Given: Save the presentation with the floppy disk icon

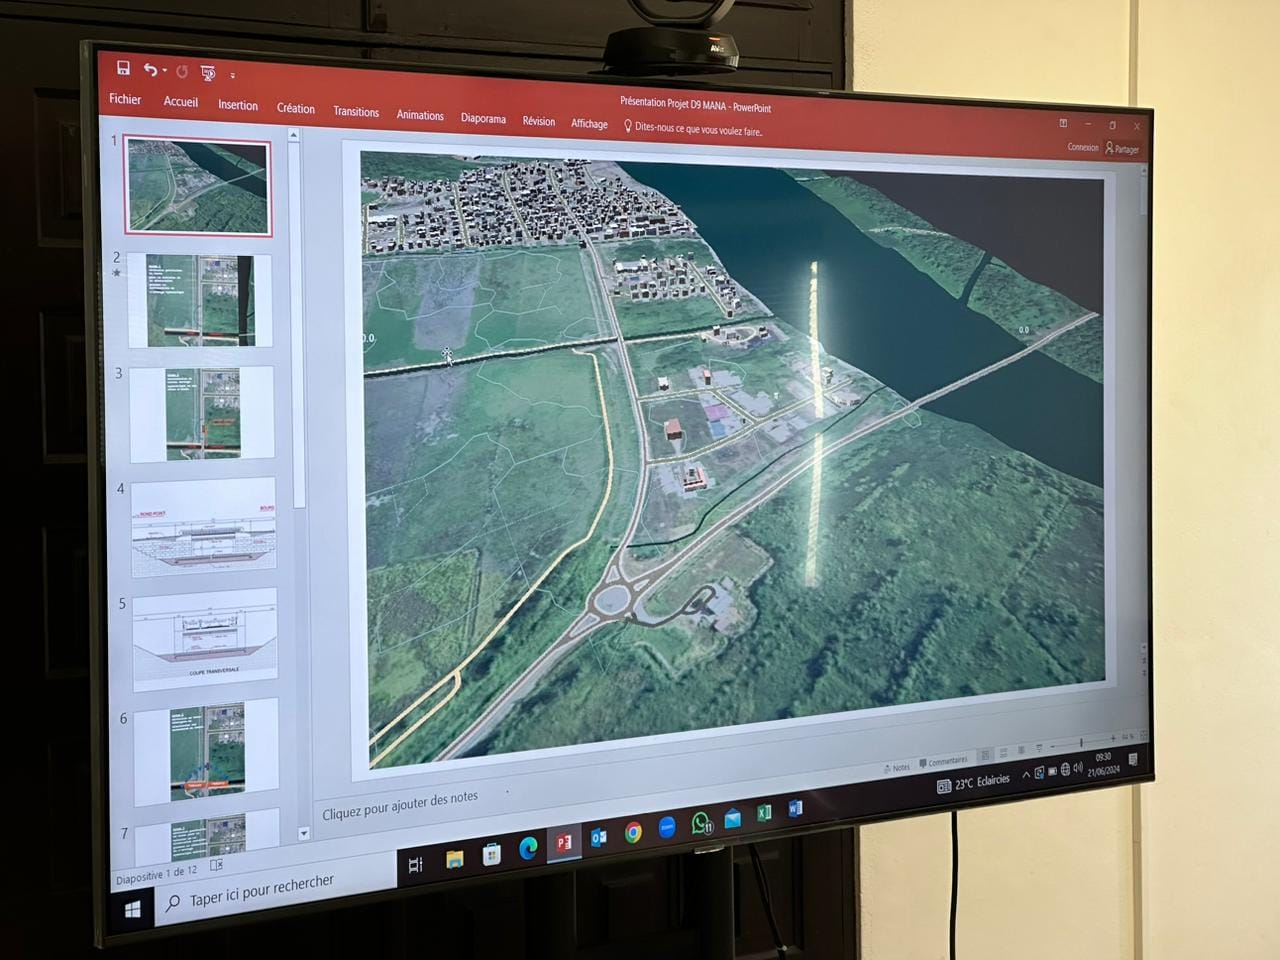Looking at the screenshot, I should click(123, 68).
